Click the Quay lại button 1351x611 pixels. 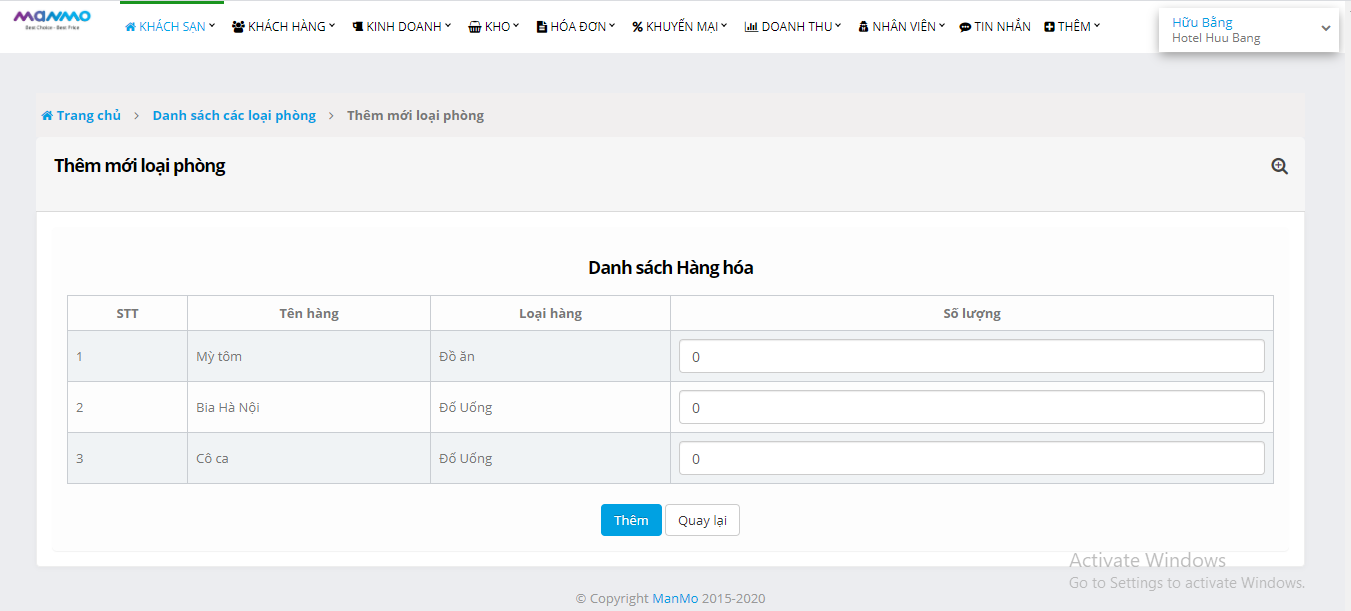(702, 520)
